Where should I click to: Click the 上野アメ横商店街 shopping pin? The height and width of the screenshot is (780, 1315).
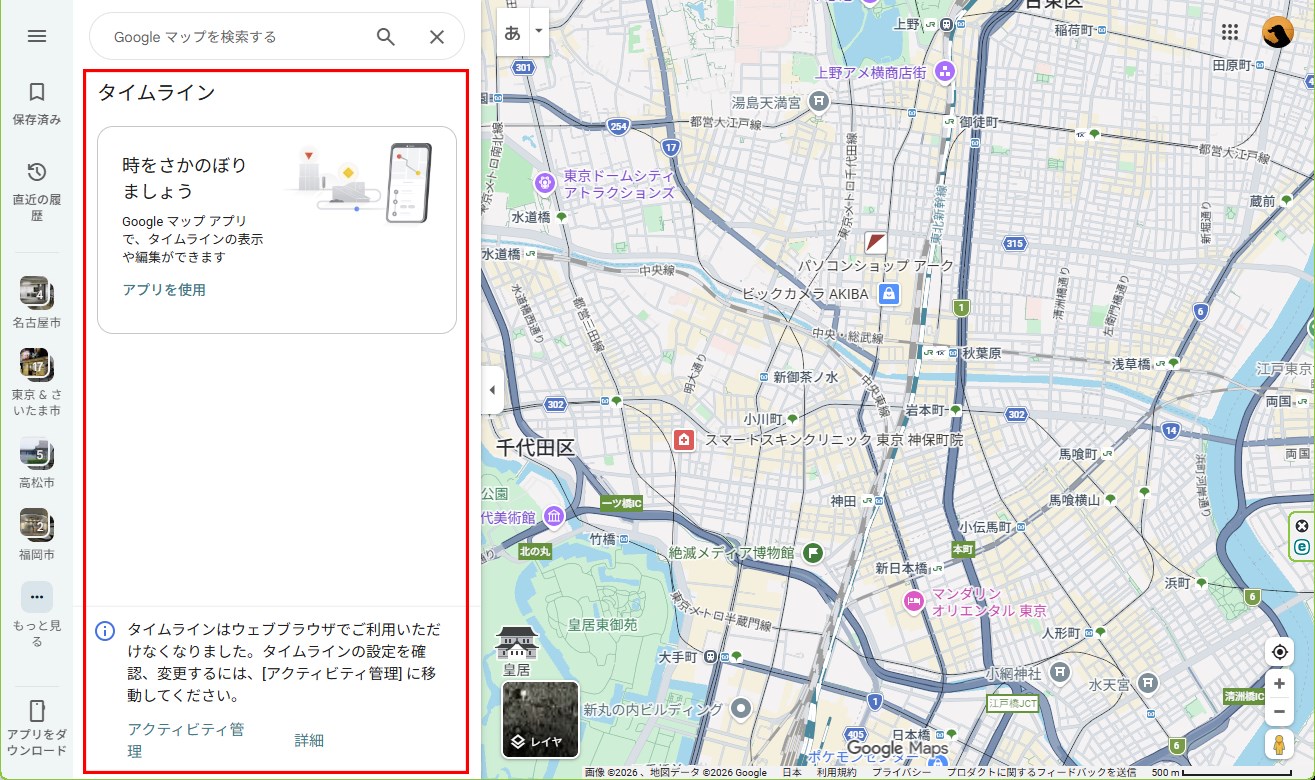[x=945, y=72]
